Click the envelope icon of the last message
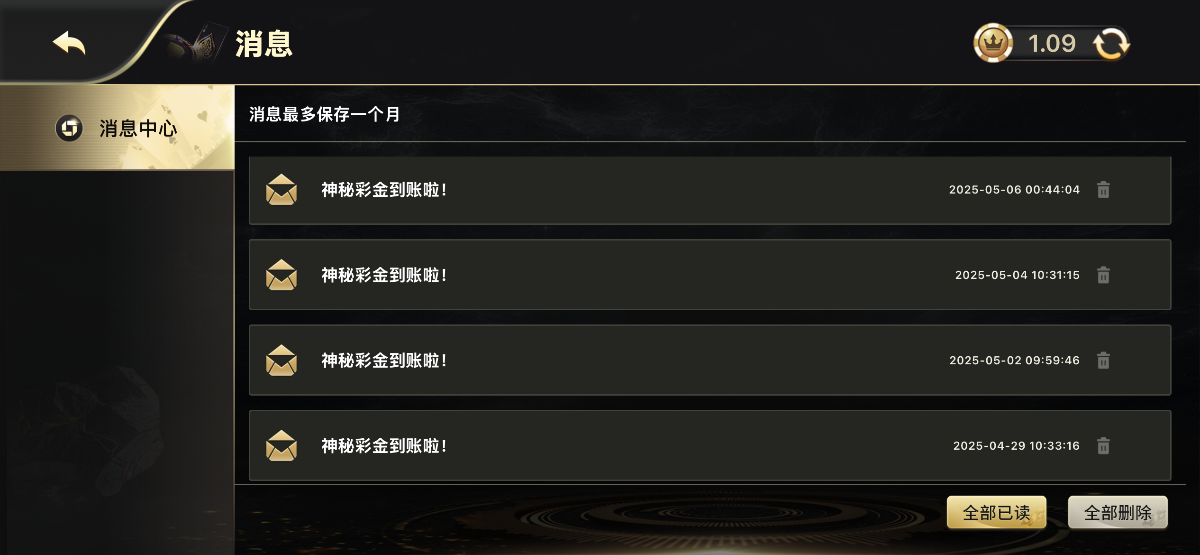The image size is (1200, 555). click(x=282, y=446)
